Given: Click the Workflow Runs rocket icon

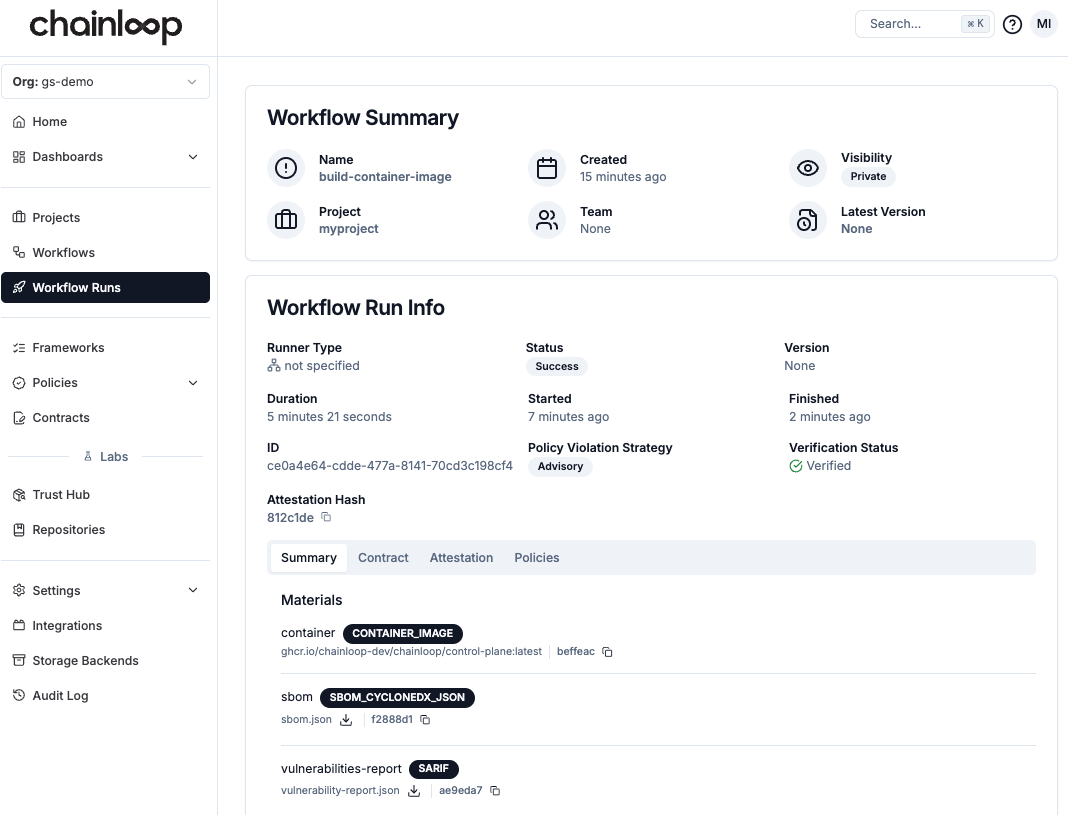Looking at the screenshot, I should [x=19, y=288].
